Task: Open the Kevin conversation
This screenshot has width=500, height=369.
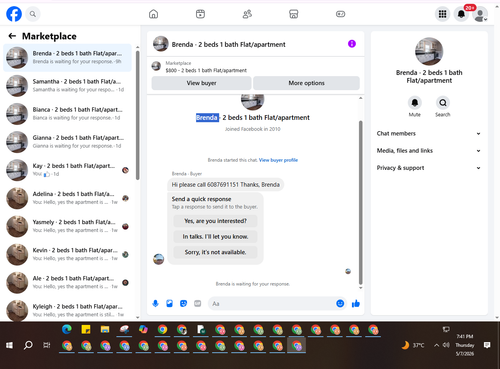Action: [67, 254]
